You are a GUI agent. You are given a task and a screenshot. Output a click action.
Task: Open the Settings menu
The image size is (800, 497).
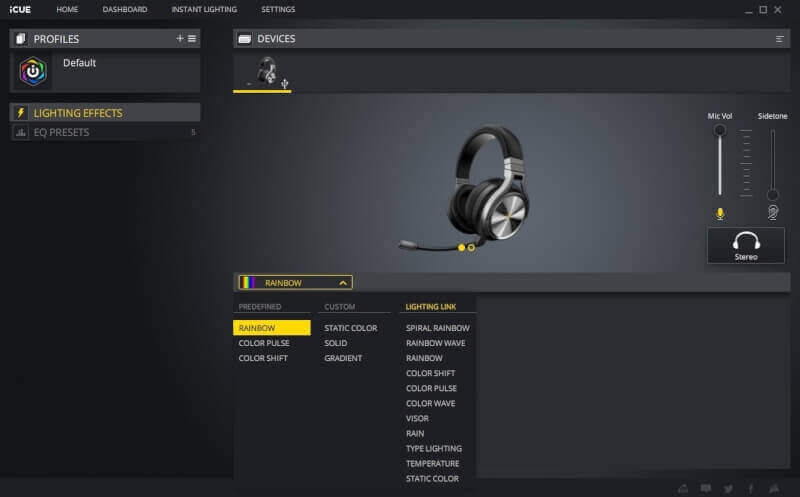(278, 9)
